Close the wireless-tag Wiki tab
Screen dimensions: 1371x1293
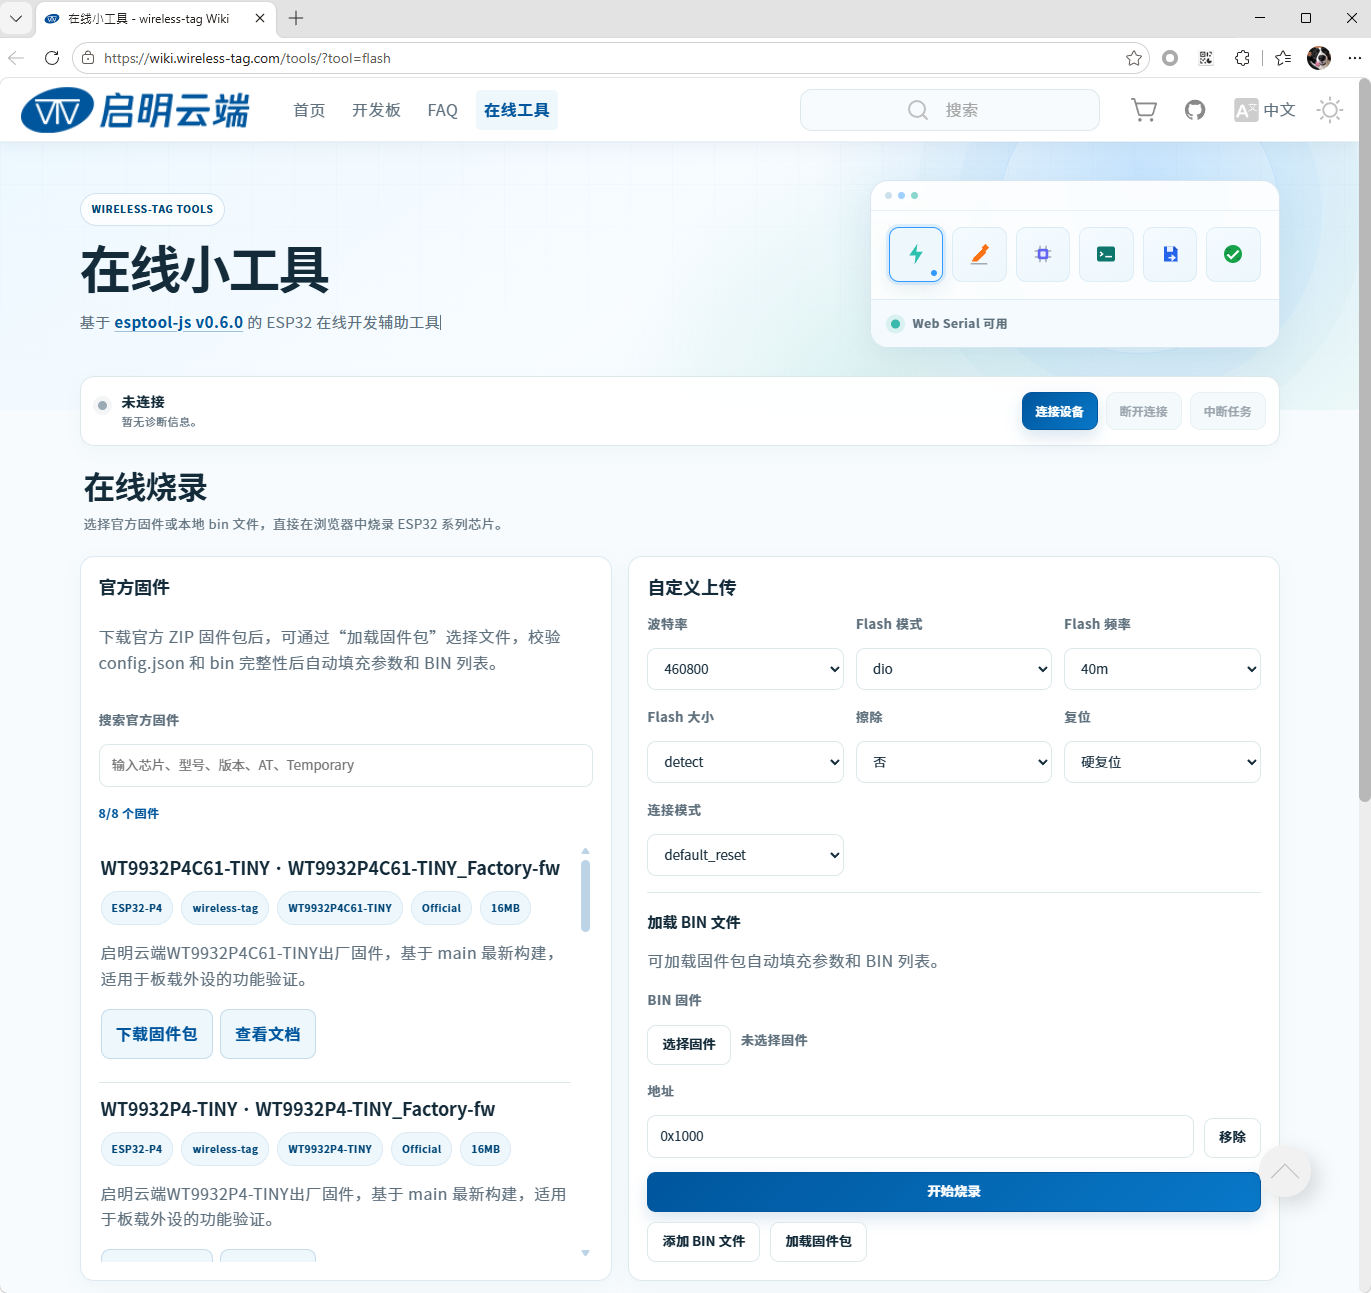[x=260, y=18]
